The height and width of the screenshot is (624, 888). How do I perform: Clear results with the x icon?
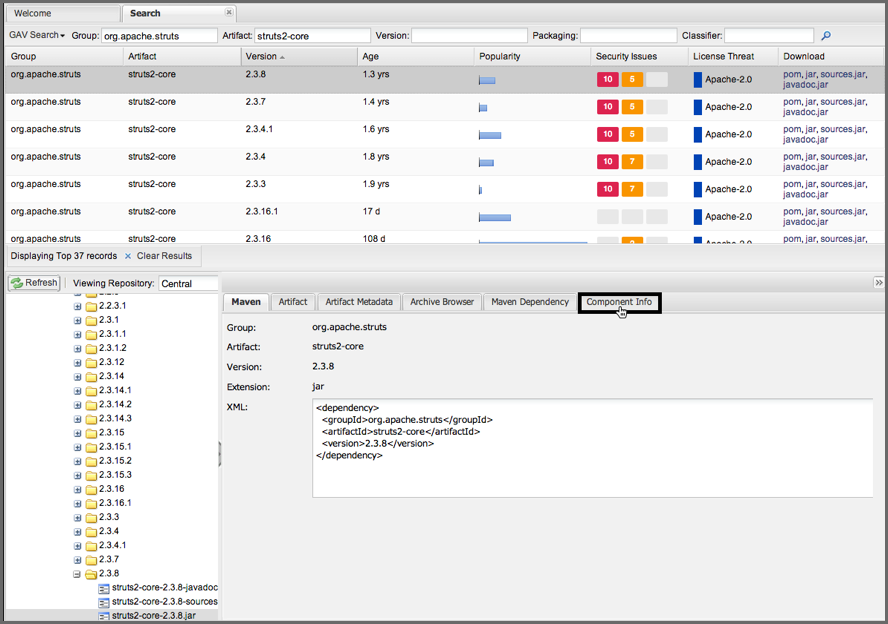(128, 256)
